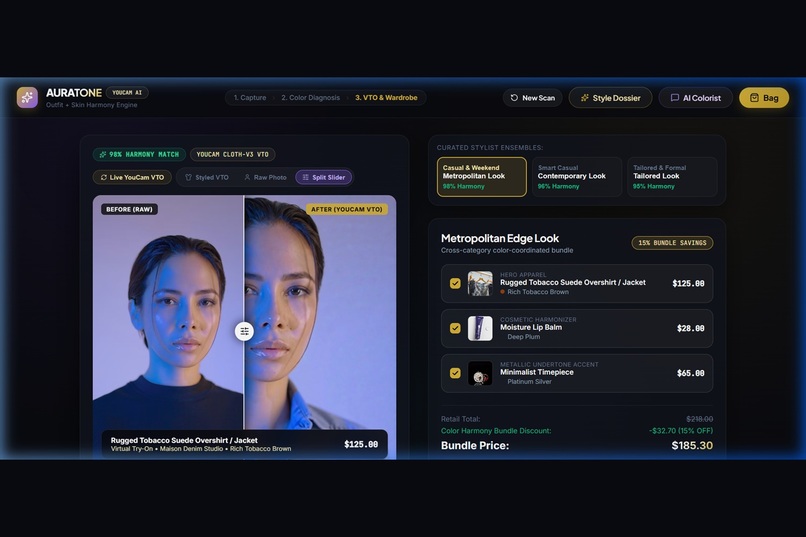Click the Style Dossier sparkle icon
The width and height of the screenshot is (806, 537).
click(584, 98)
